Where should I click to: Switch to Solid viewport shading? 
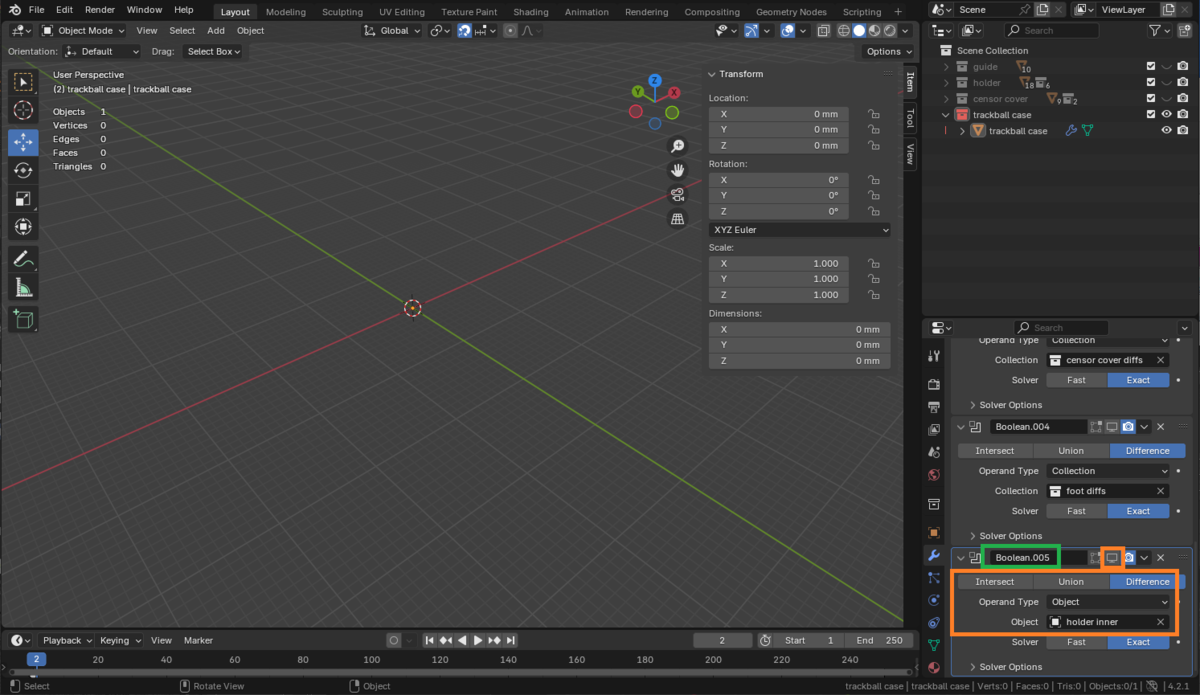tap(859, 30)
